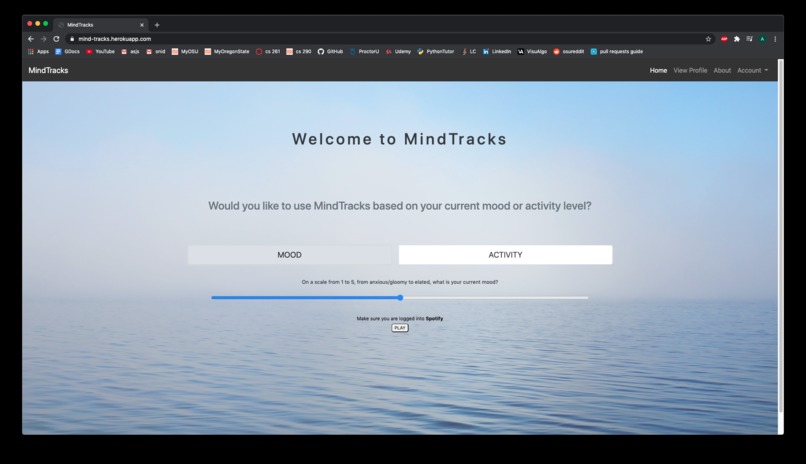Open the Chrome profile avatar

click(762, 39)
